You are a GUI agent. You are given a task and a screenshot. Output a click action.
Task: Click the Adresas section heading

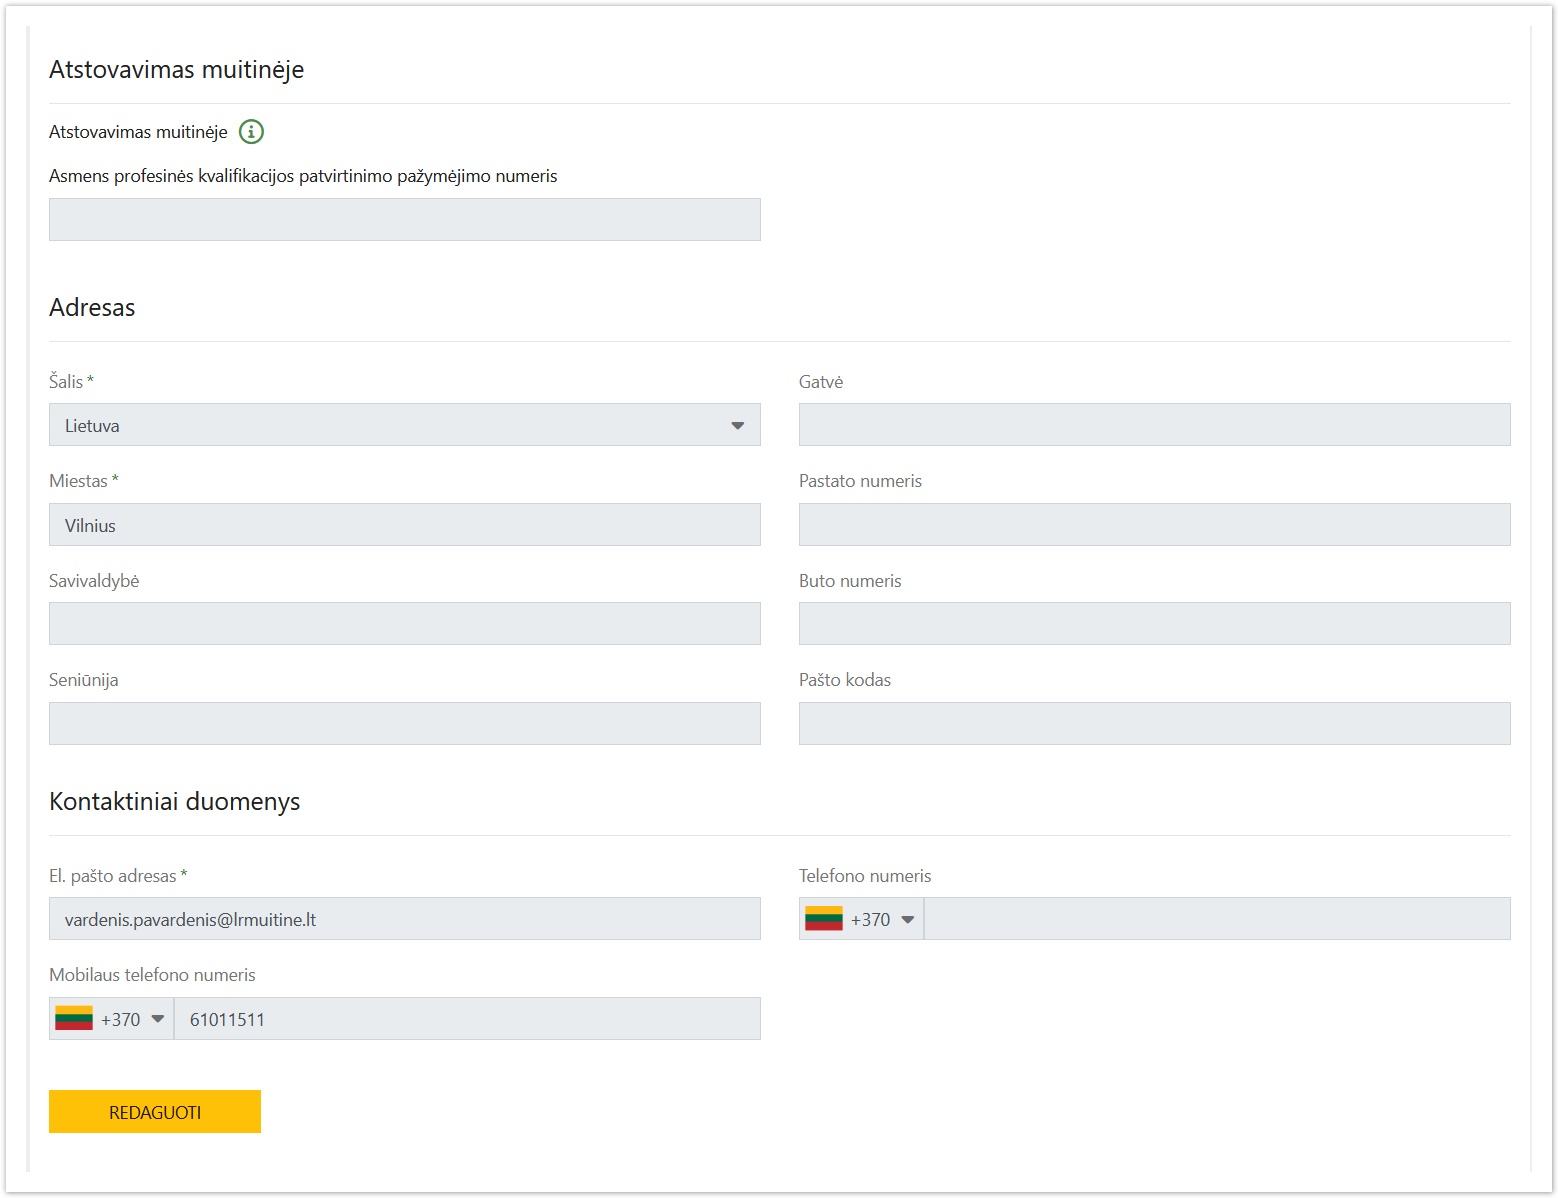coord(92,308)
